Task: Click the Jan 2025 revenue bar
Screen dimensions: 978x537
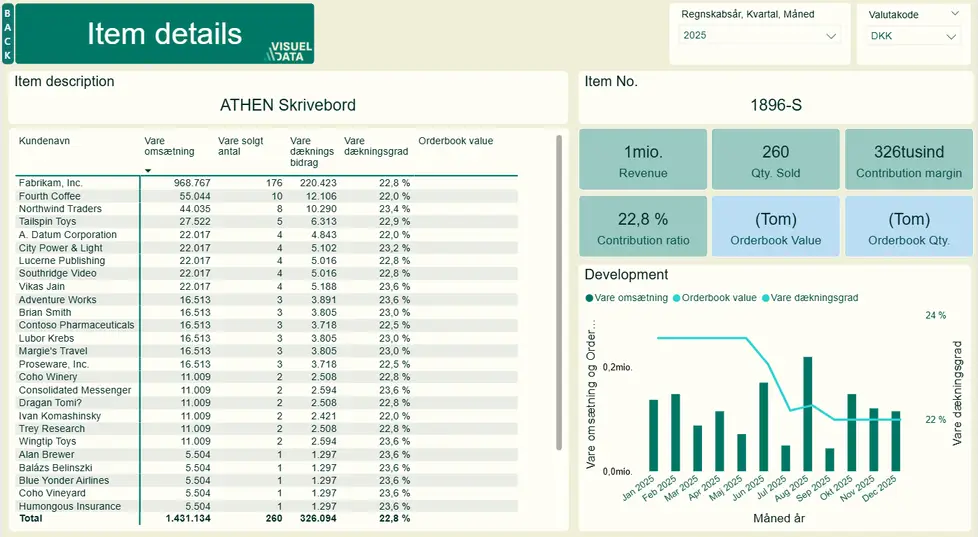Action: 654,435
